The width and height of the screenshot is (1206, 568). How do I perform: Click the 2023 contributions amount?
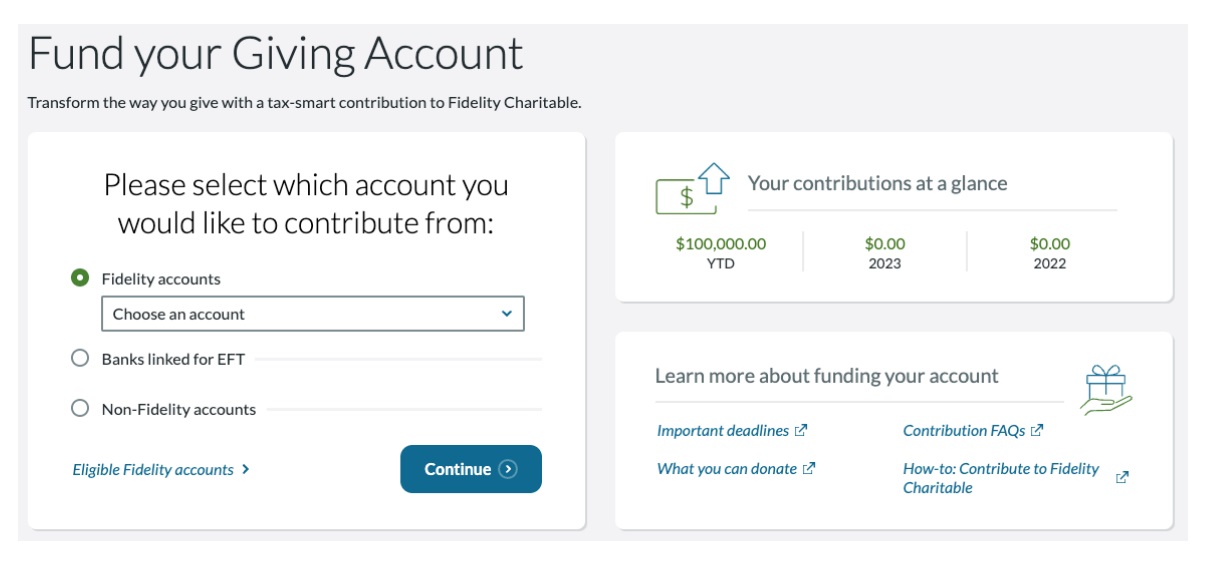tap(884, 244)
